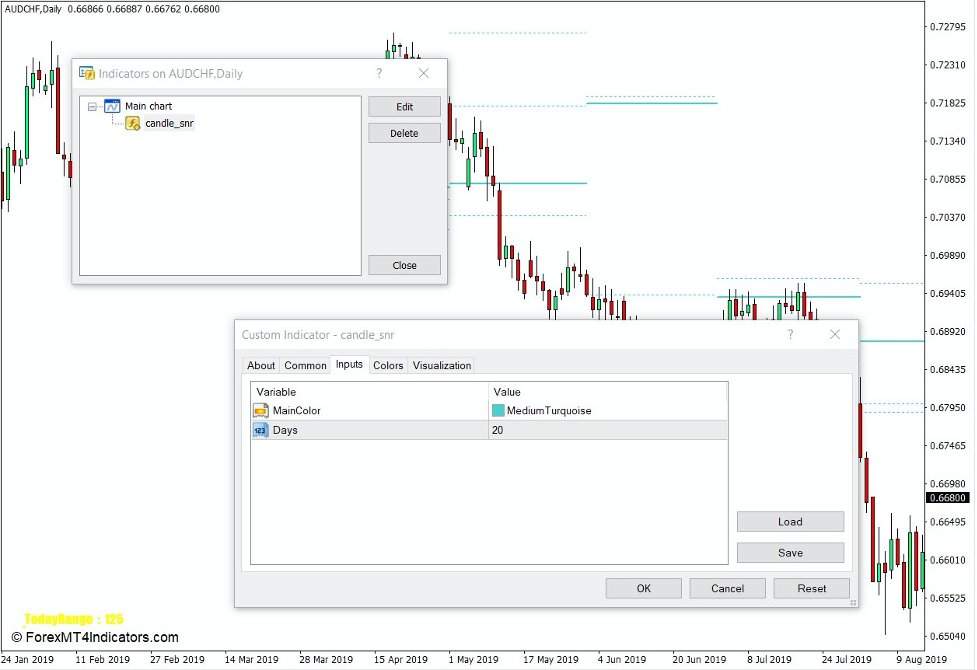Open the About tab
This screenshot has width=977, height=670.
(260, 365)
